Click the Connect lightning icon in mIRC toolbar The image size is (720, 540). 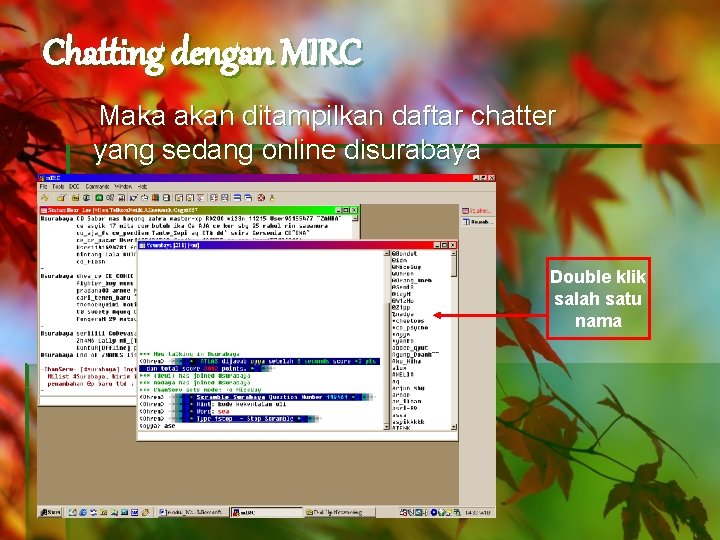(45, 198)
